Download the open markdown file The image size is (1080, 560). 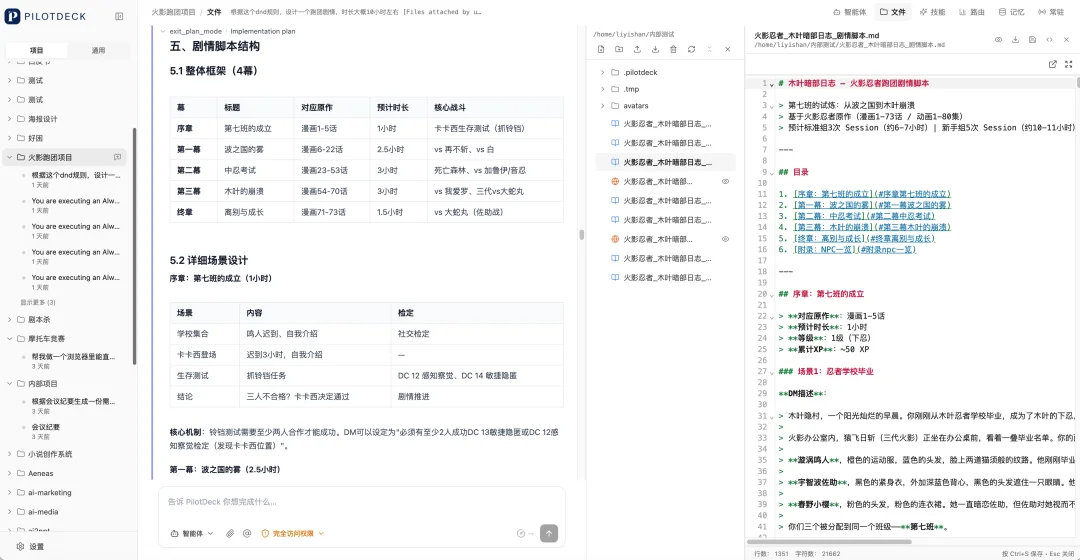1015,40
